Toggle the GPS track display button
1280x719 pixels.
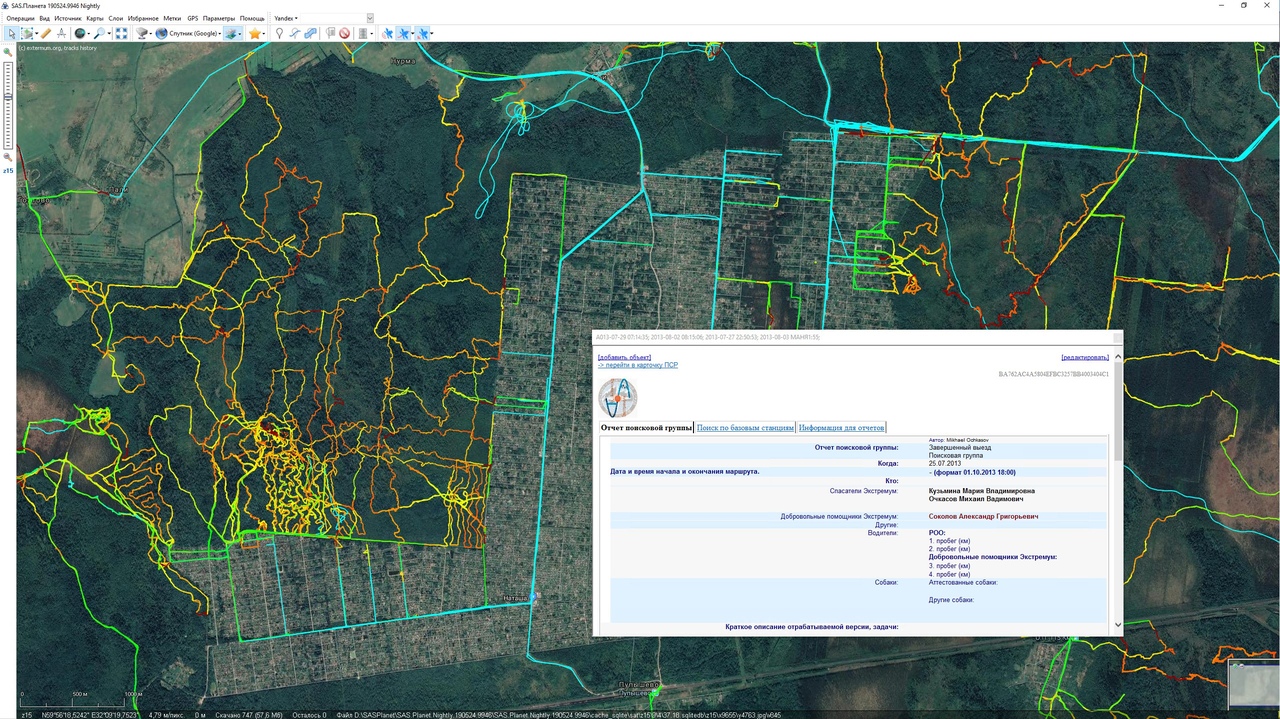(x=405, y=33)
